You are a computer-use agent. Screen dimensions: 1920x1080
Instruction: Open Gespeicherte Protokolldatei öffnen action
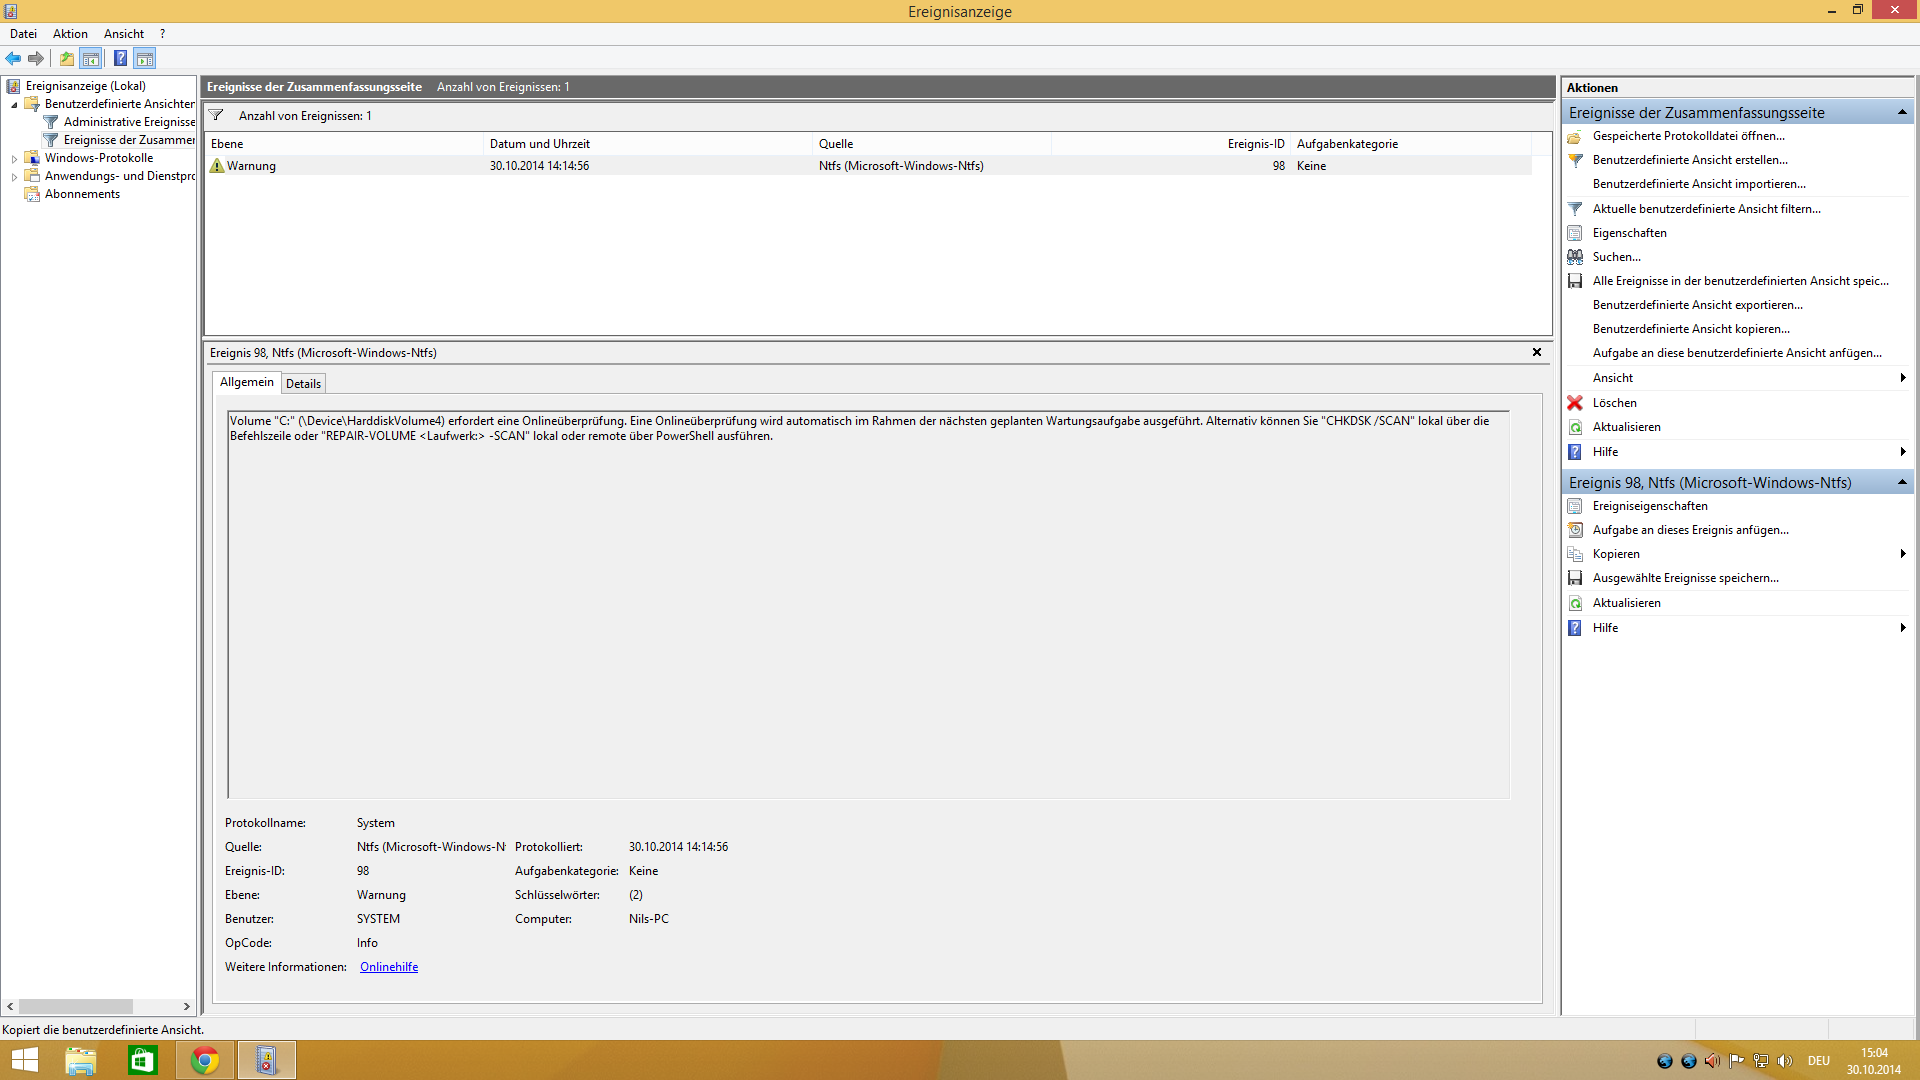pyautogui.click(x=1688, y=136)
